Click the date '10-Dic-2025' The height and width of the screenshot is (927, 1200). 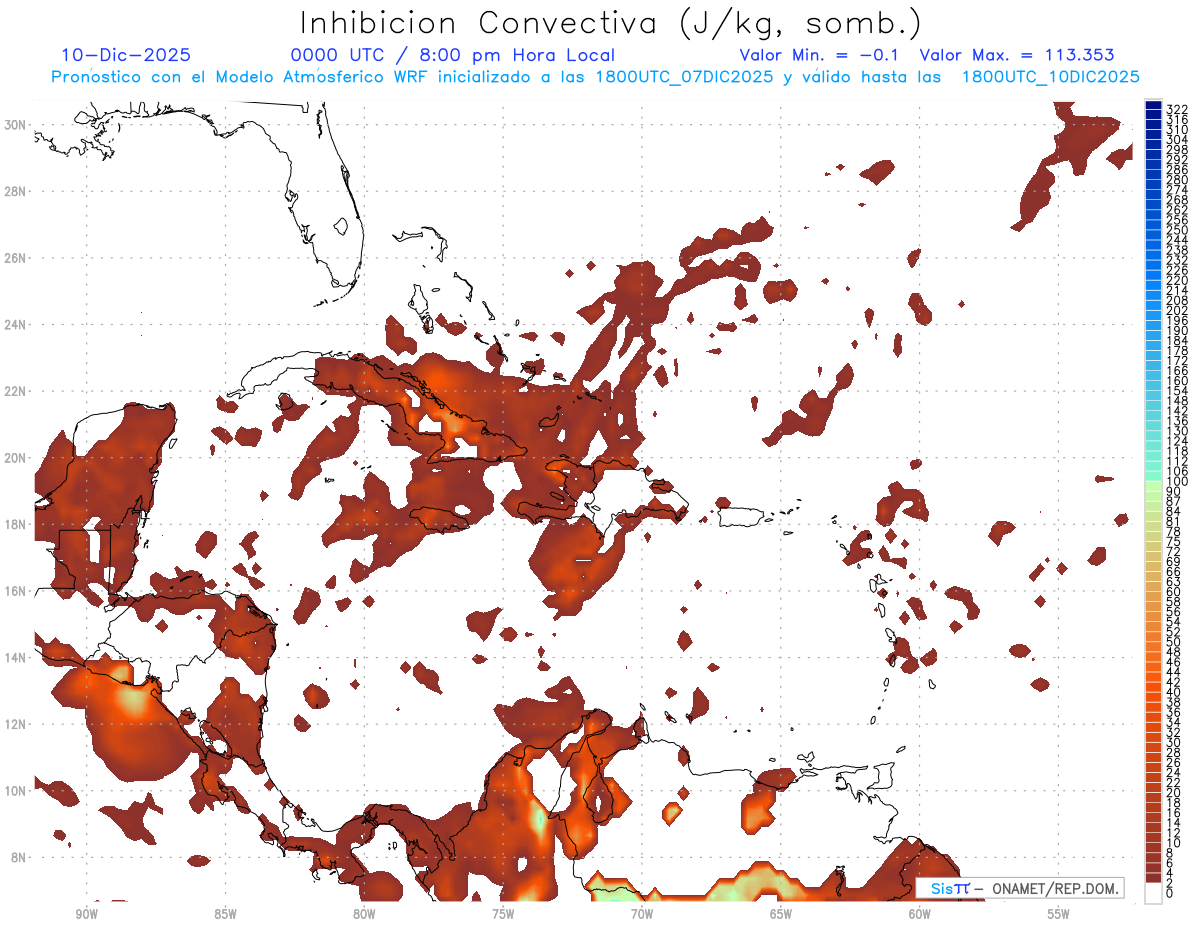[x=126, y=55]
